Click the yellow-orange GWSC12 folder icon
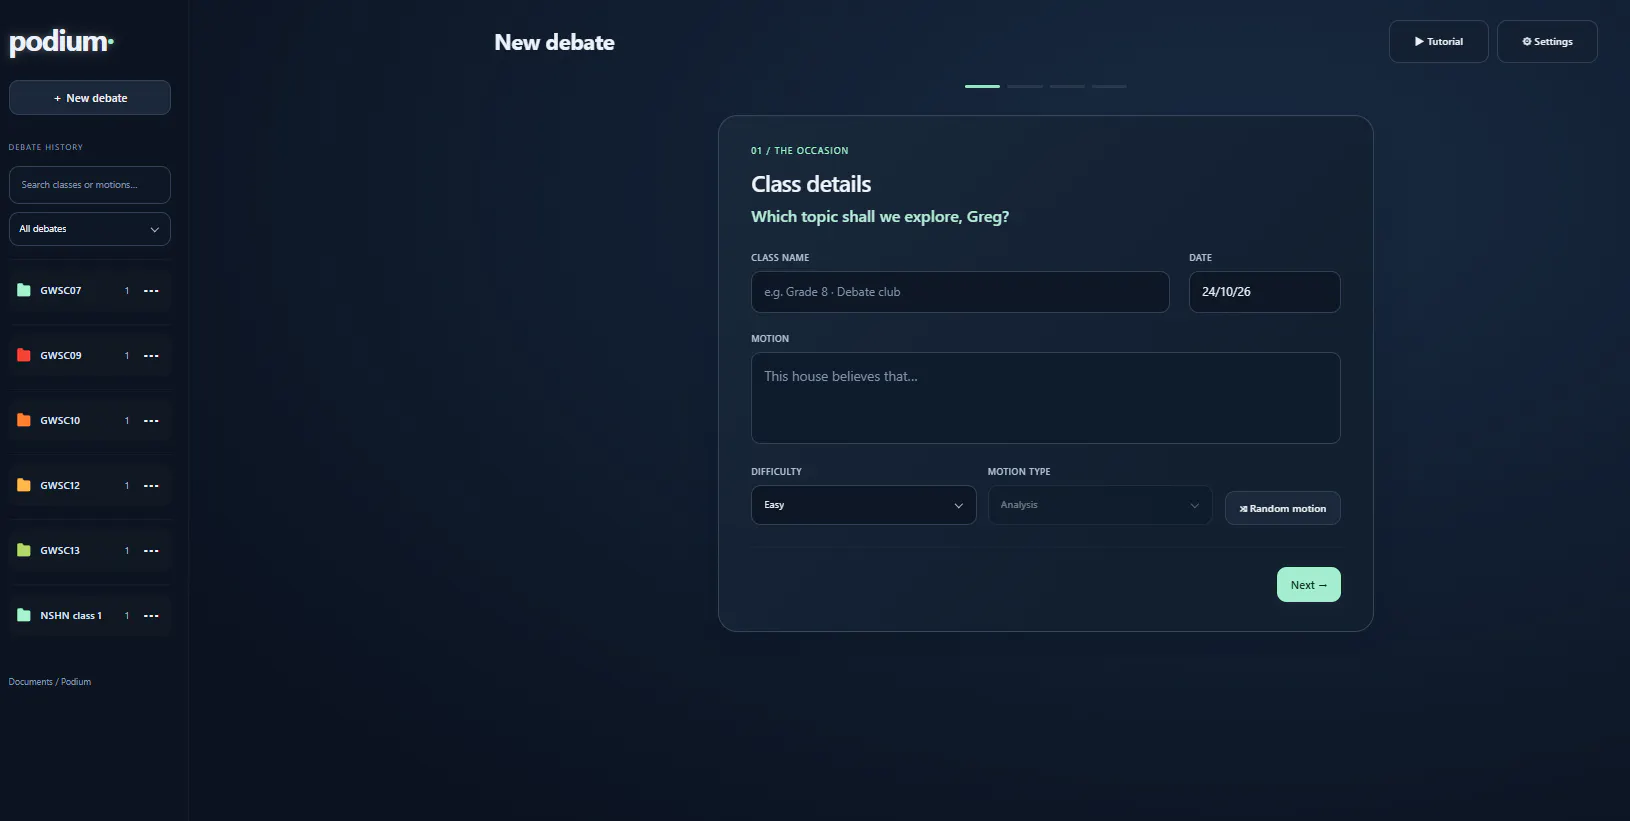The image size is (1630, 821). (24, 485)
